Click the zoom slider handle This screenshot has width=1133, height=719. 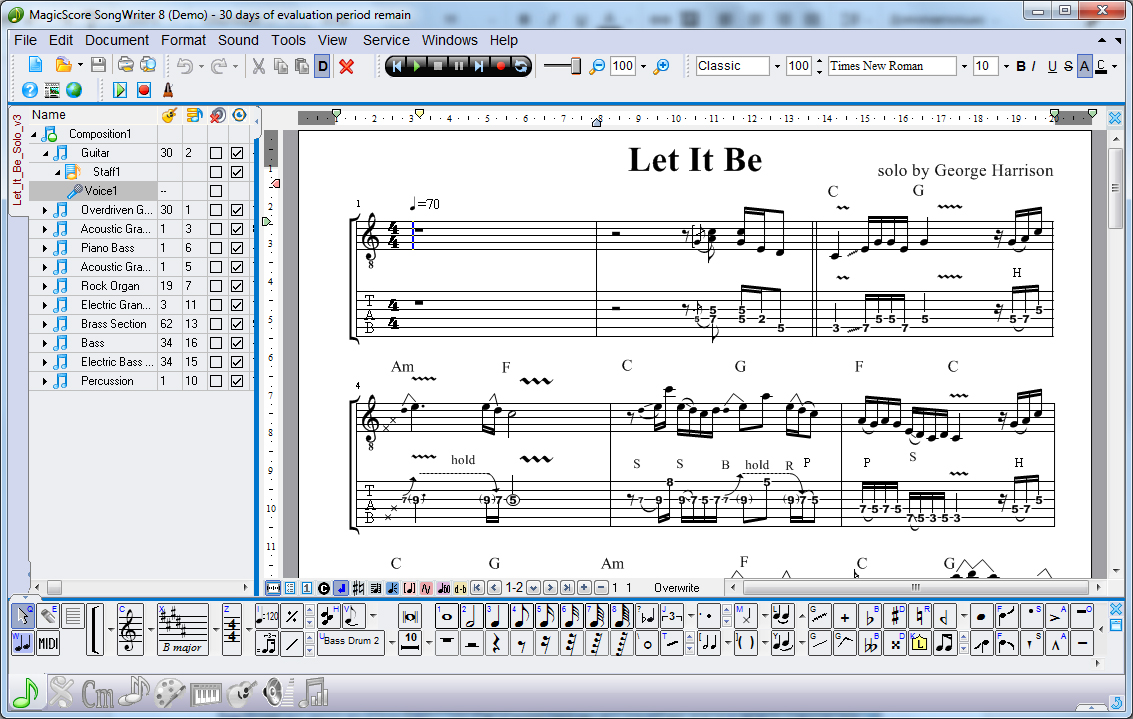click(x=576, y=66)
